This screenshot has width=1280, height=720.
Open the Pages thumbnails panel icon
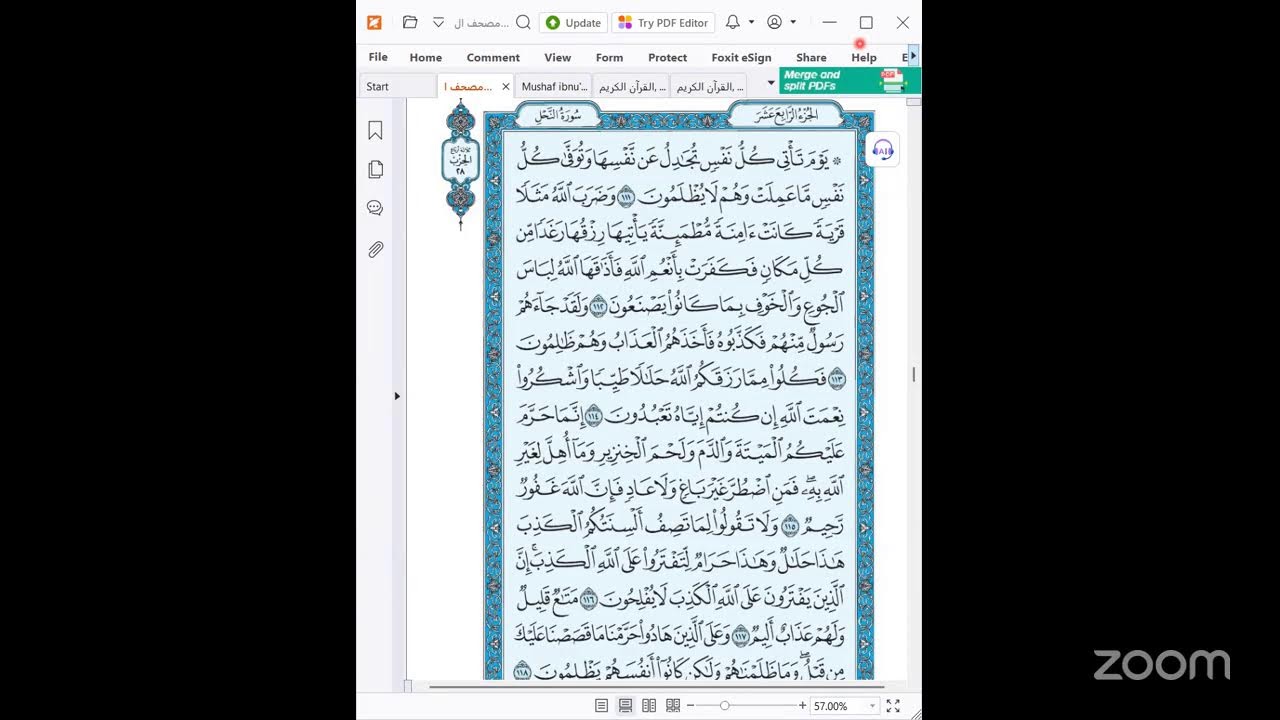[376, 169]
